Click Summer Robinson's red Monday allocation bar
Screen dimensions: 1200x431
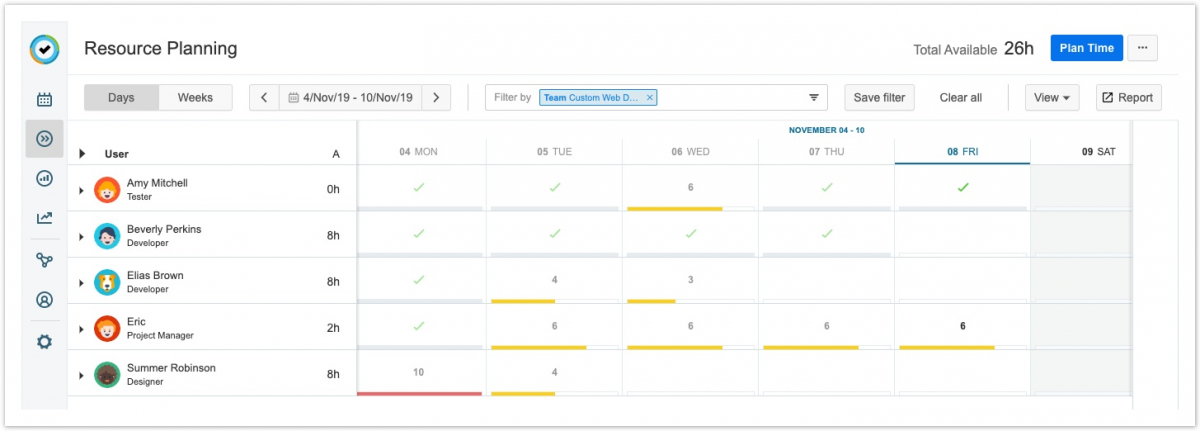pyautogui.click(x=419, y=393)
